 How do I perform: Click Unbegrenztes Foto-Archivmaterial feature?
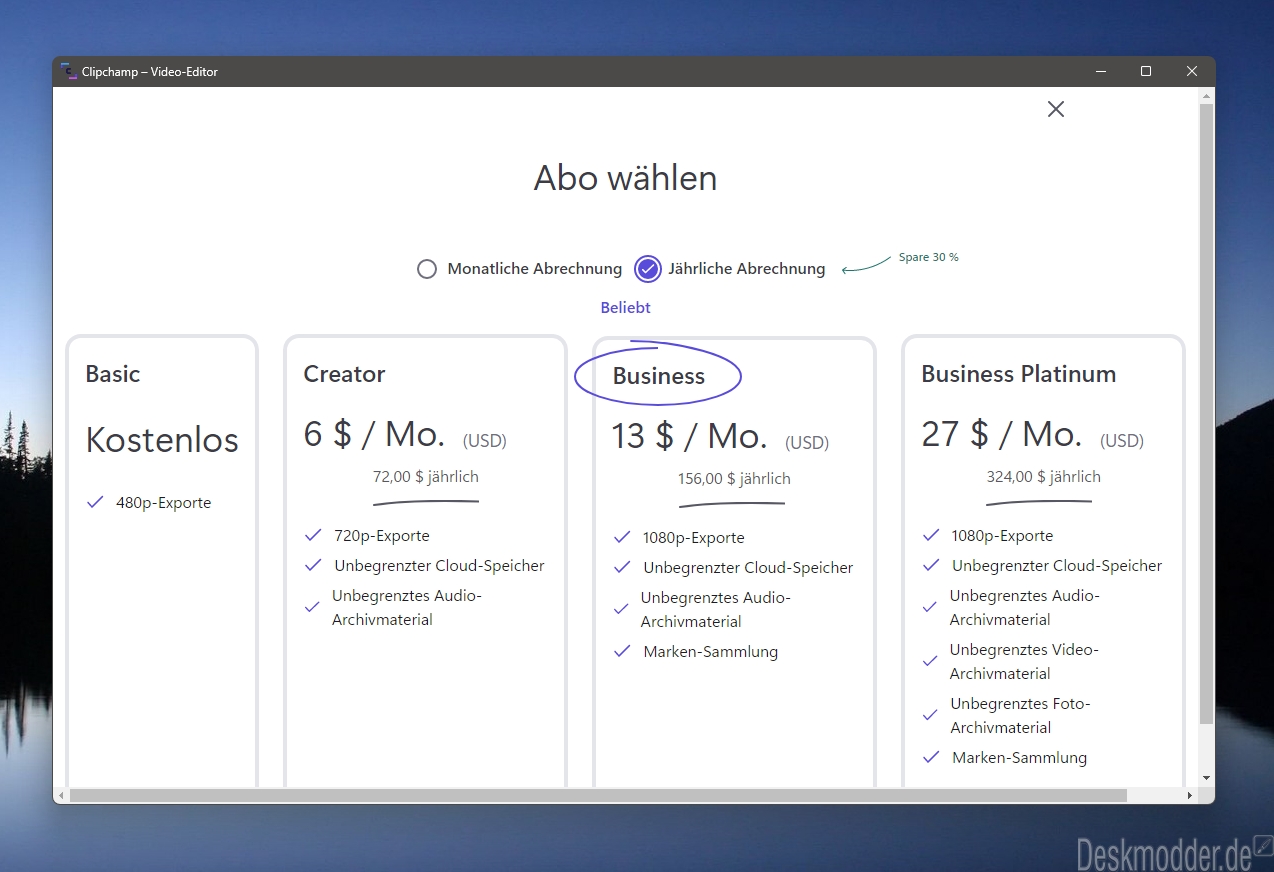click(1020, 716)
